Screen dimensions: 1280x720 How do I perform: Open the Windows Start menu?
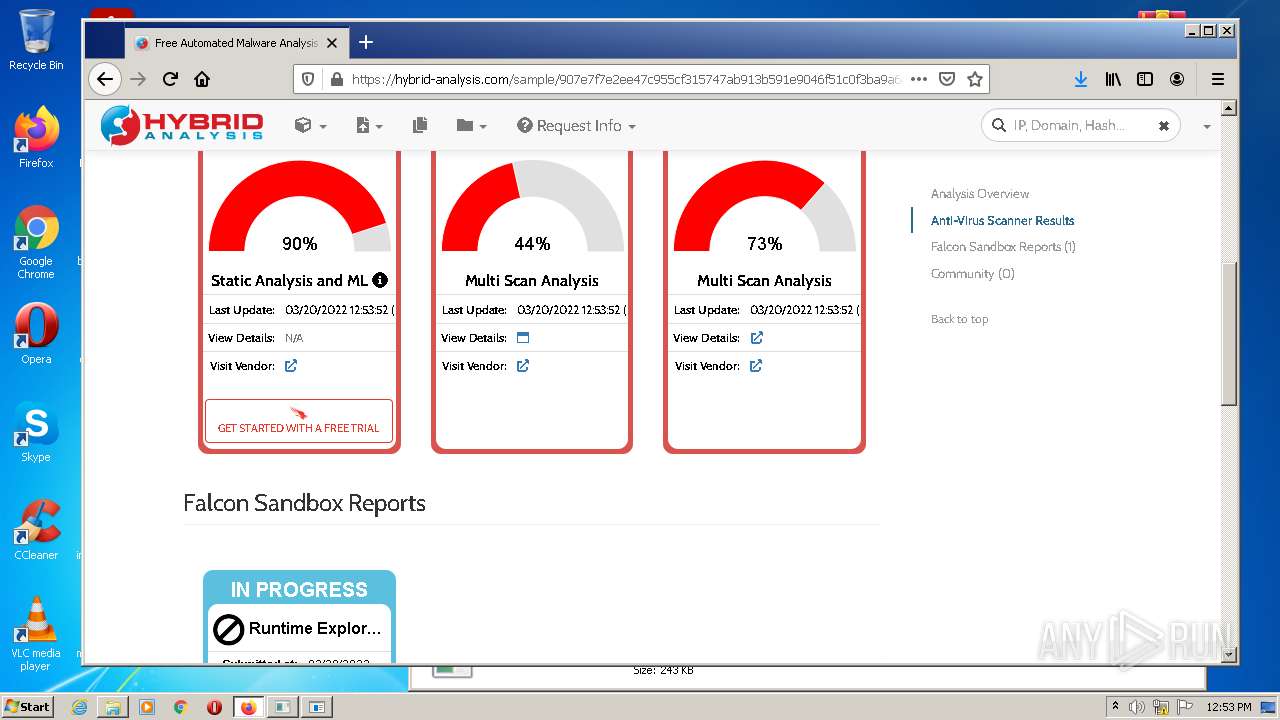pos(28,706)
